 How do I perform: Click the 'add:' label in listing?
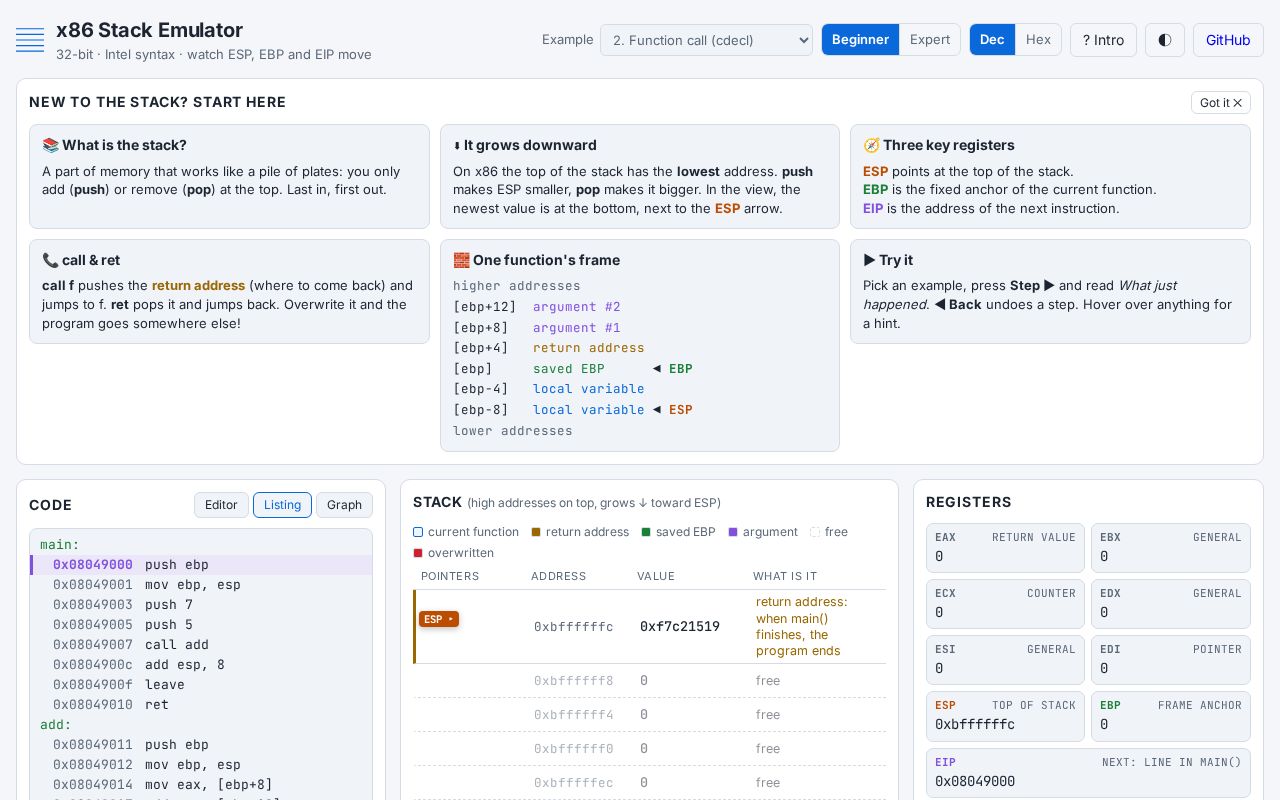point(56,725)
